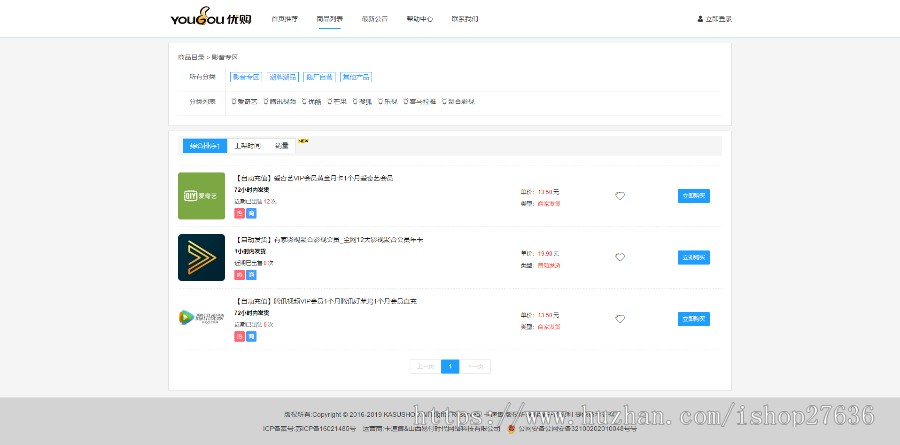Filter by the 聚合影视 sub-category
This screenshot has width=900, height=445.
tap(458, 102)
